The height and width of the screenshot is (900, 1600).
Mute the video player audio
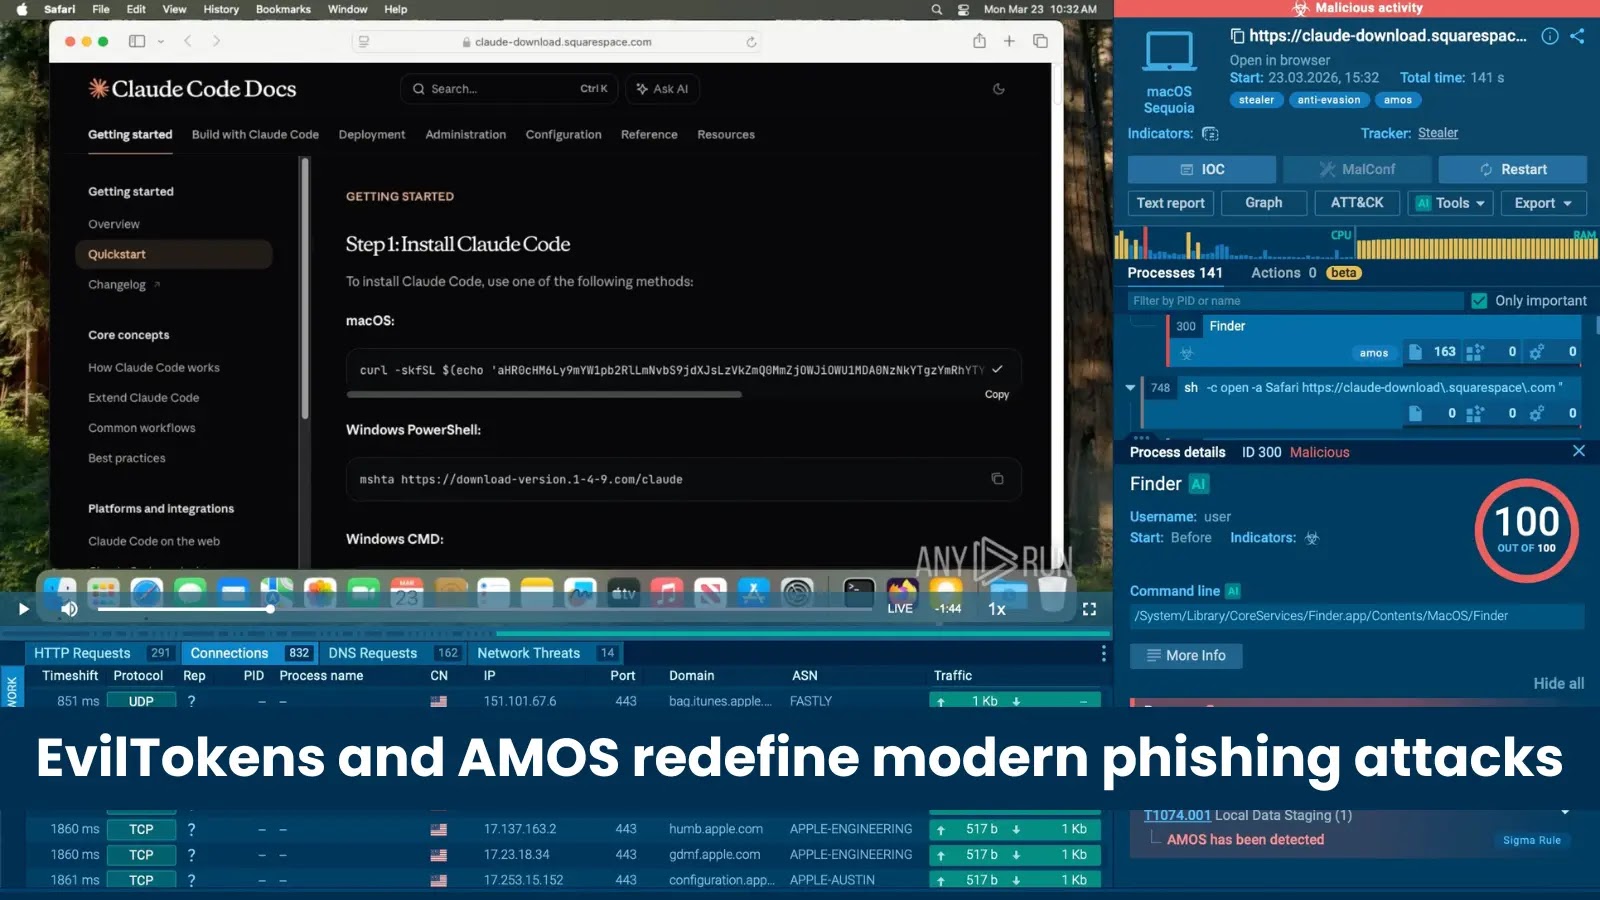(x=68, y=608)
